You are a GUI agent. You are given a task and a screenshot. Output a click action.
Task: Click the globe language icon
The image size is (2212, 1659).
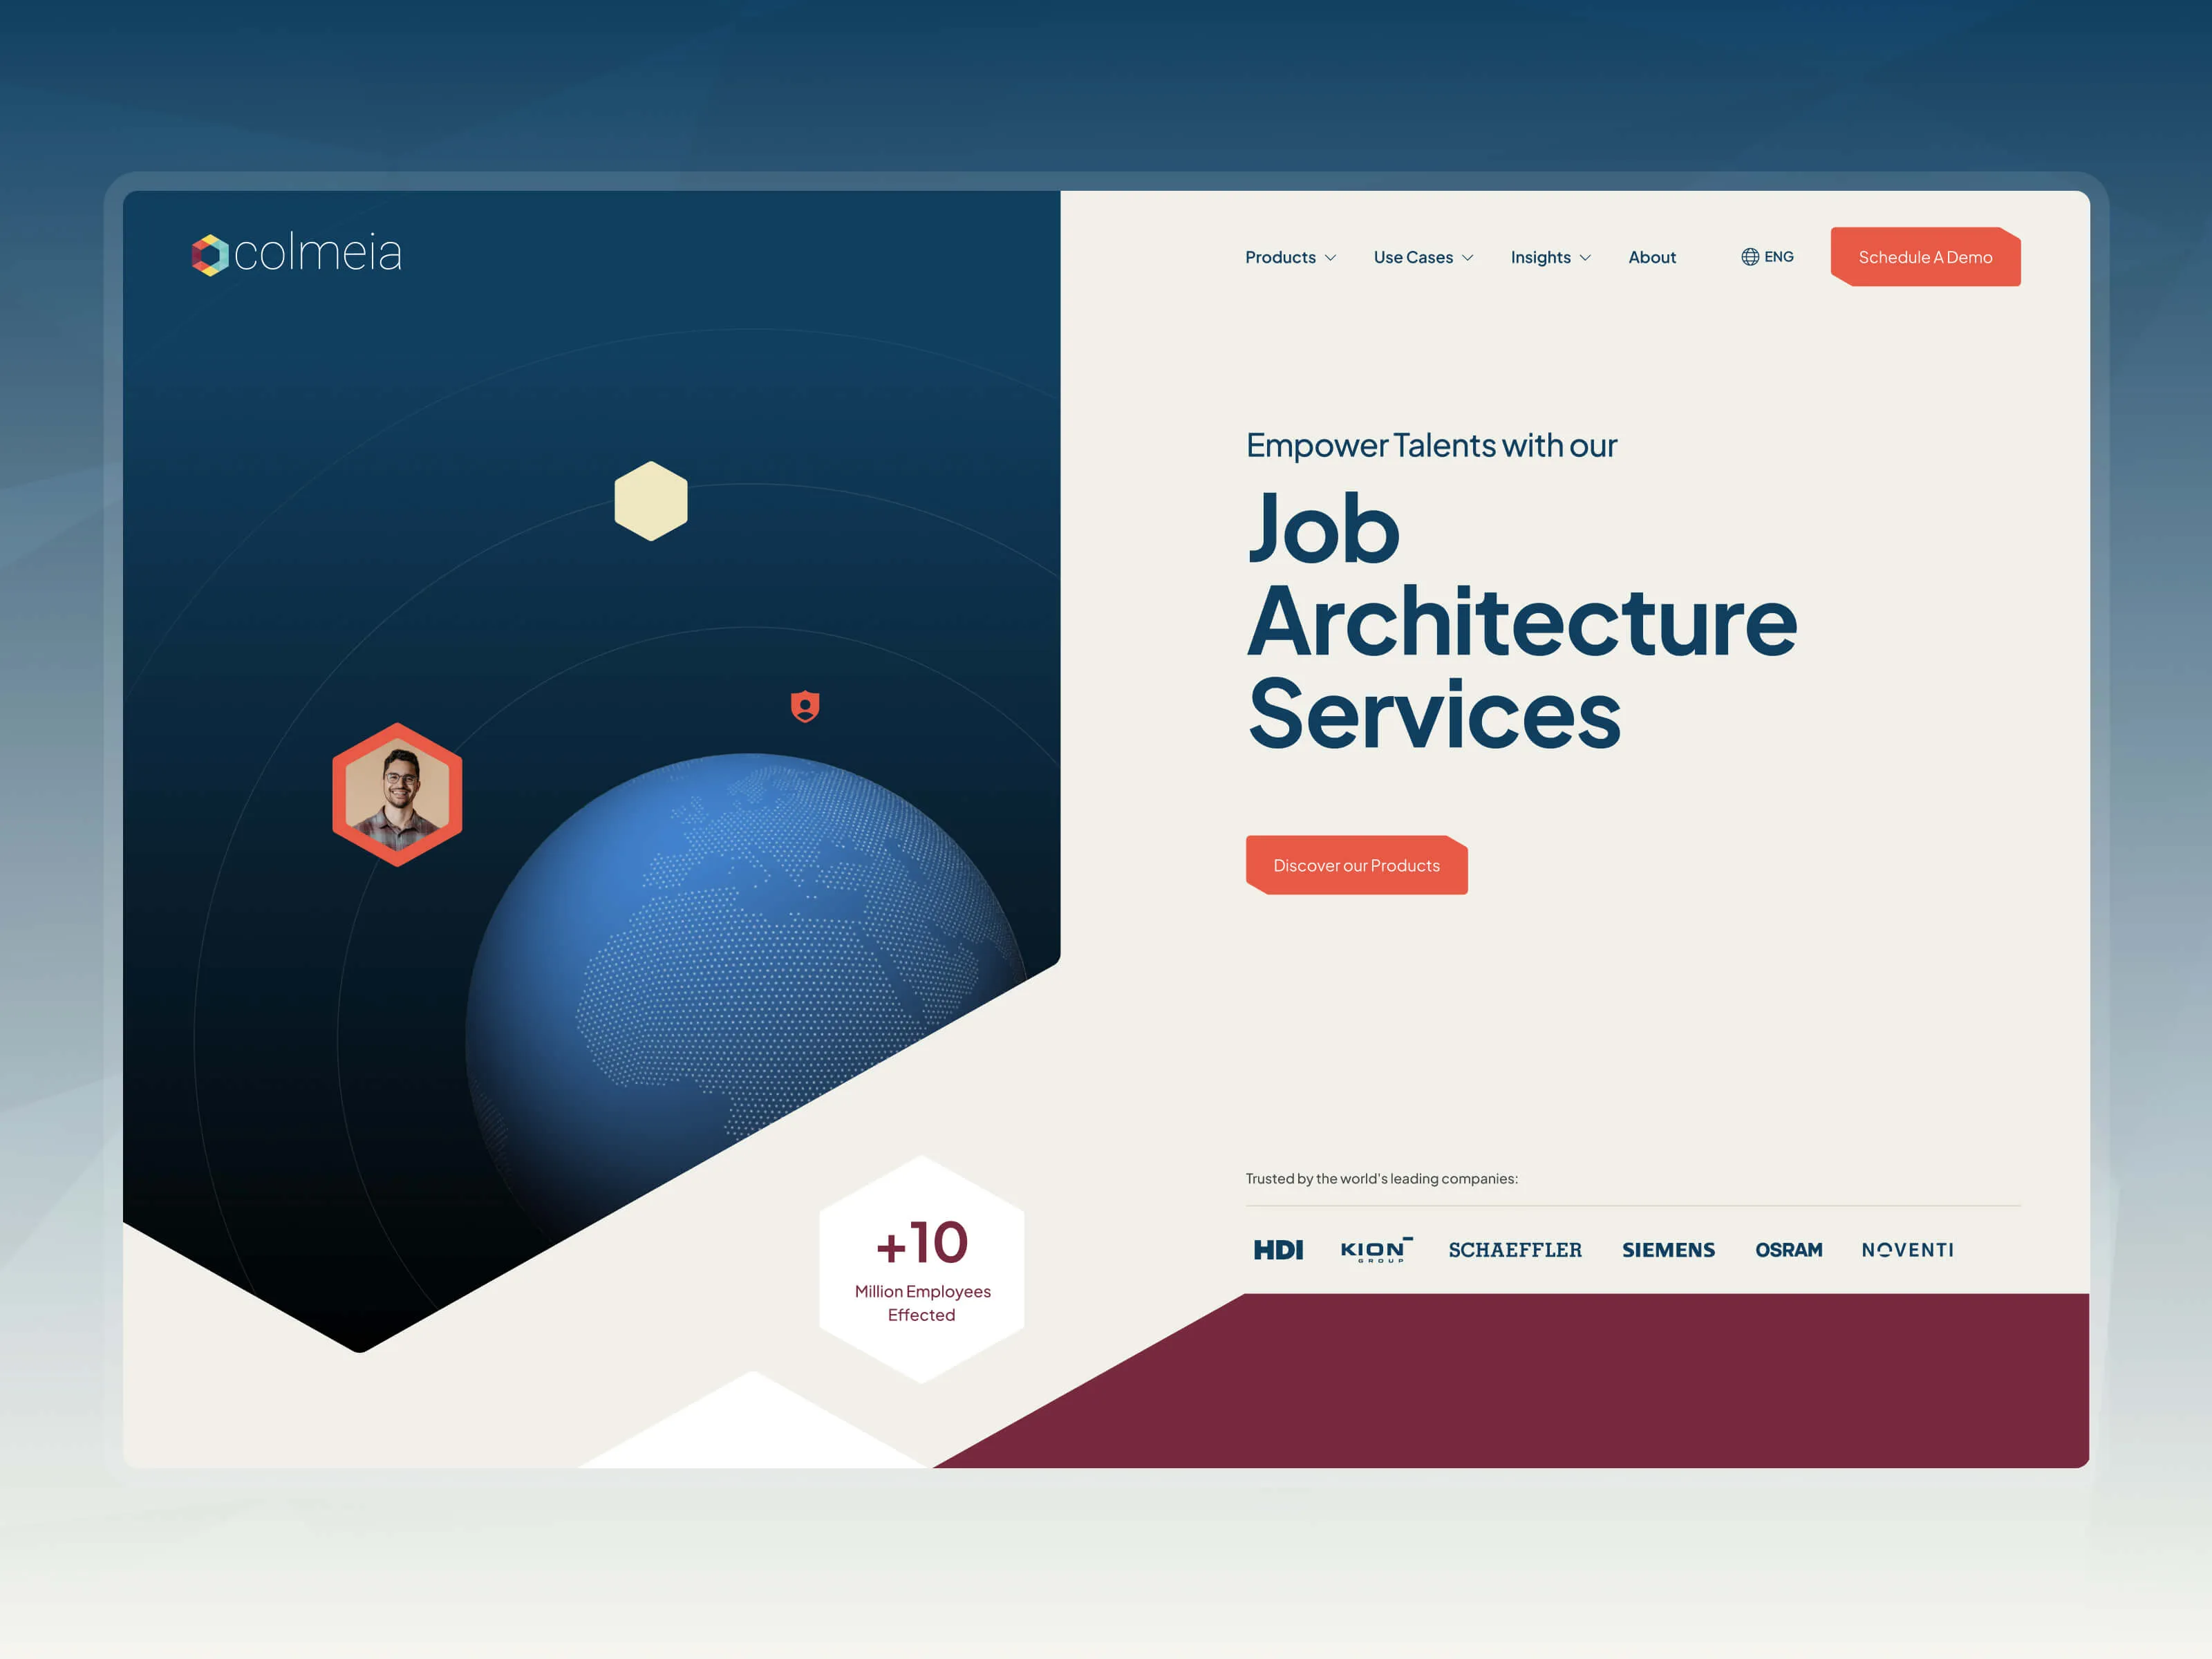coord(1750,257)
